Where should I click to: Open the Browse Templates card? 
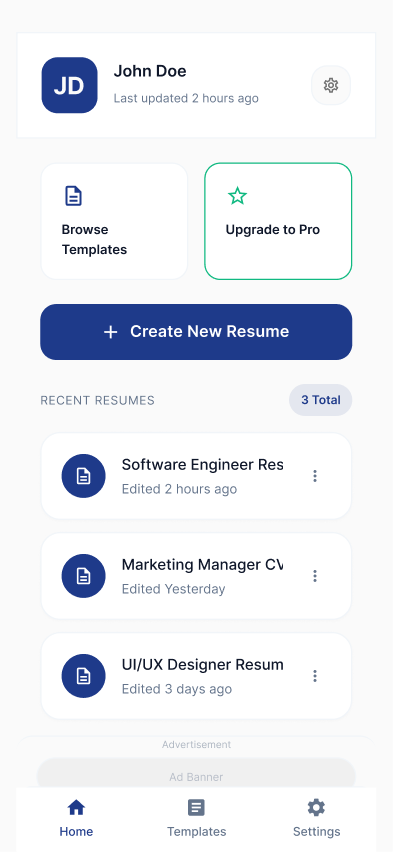[114, 221]
